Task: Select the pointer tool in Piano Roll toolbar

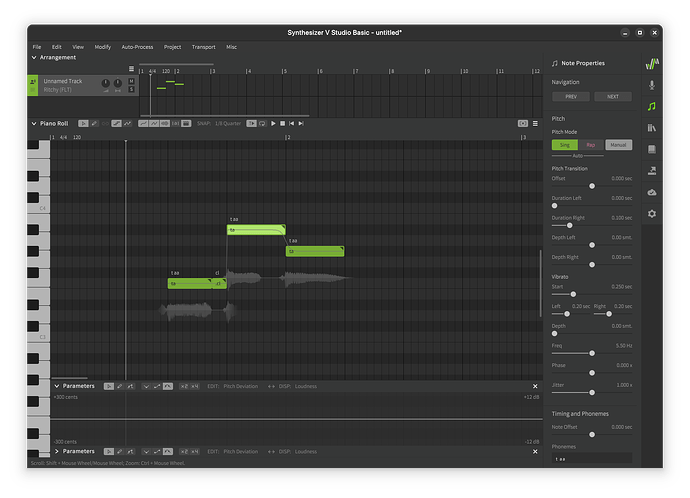Action: [x=83, y=124]
